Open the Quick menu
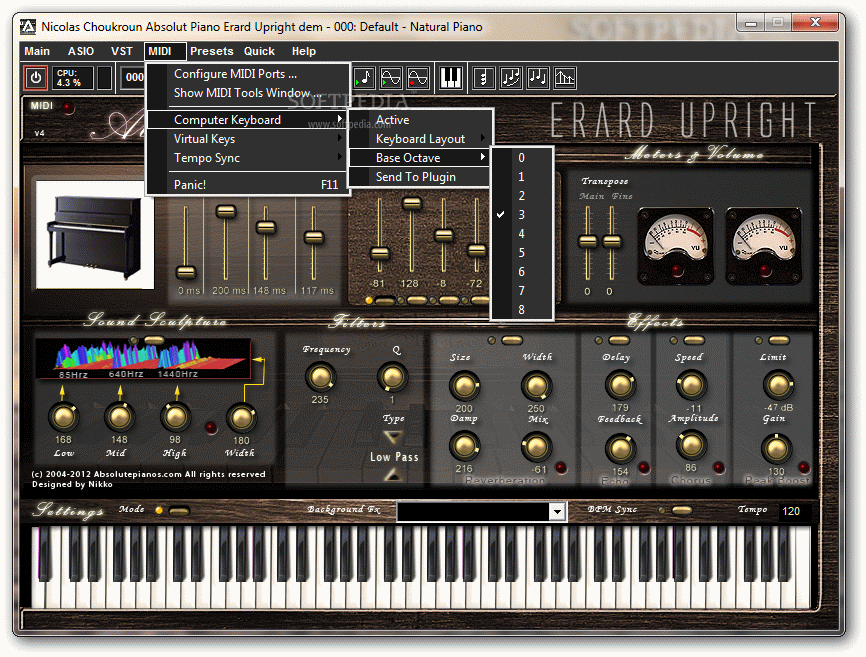The height and width of the screenshot is (657, 866). 259,51
